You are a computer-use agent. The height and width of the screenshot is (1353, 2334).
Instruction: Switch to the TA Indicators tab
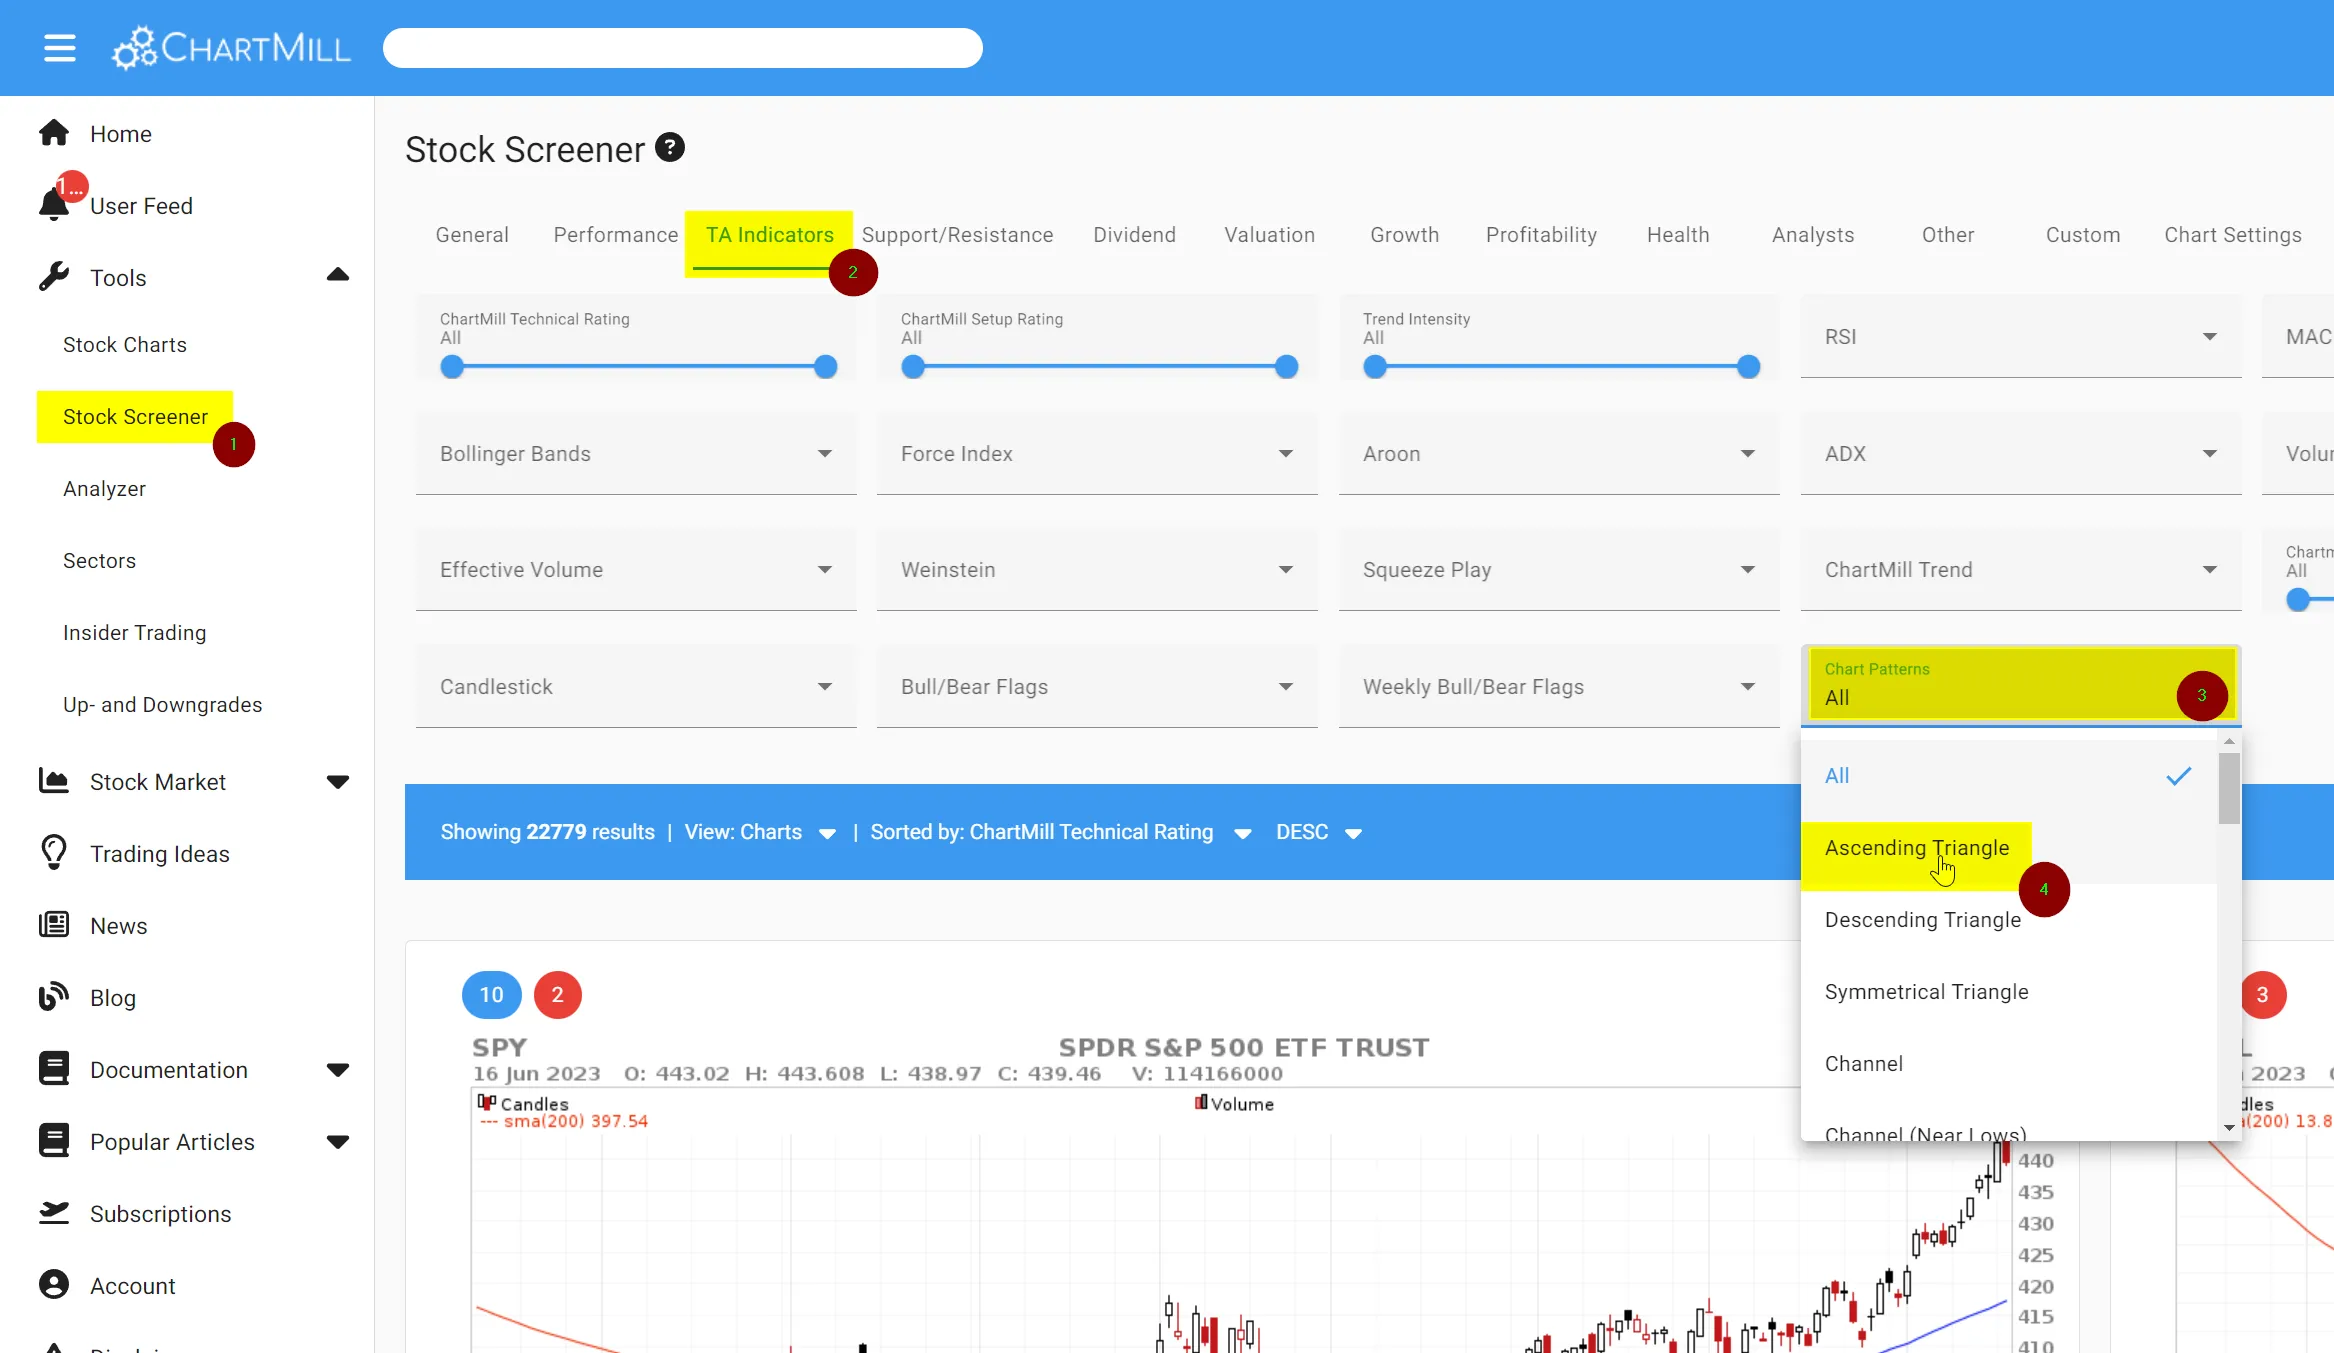point(769,235)
